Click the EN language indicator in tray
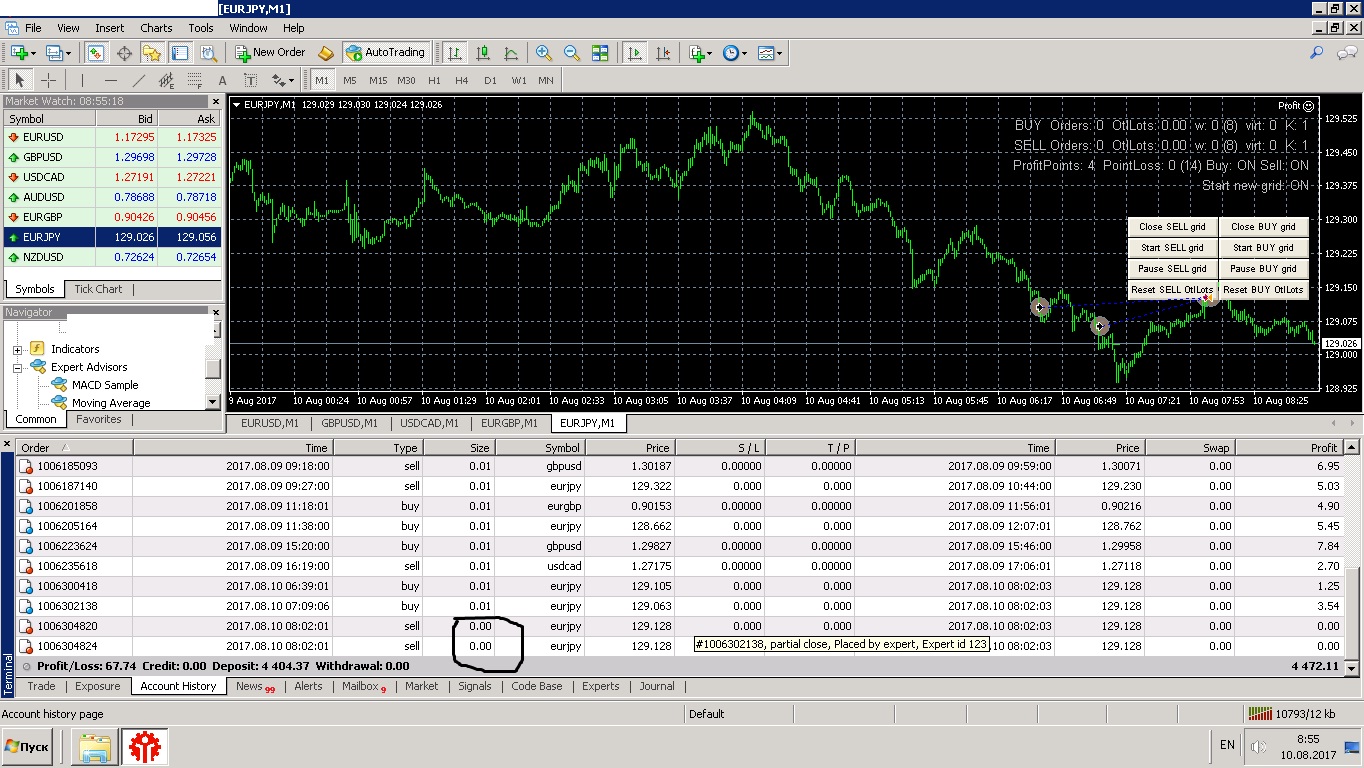The height and width of the screenshot is (768, 1364). 1227,745
